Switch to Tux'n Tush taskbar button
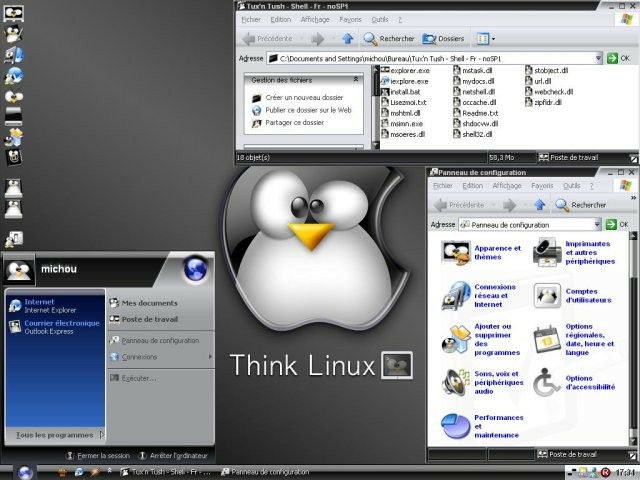Viewport: 640px width, 480px height. click(166, 472)
